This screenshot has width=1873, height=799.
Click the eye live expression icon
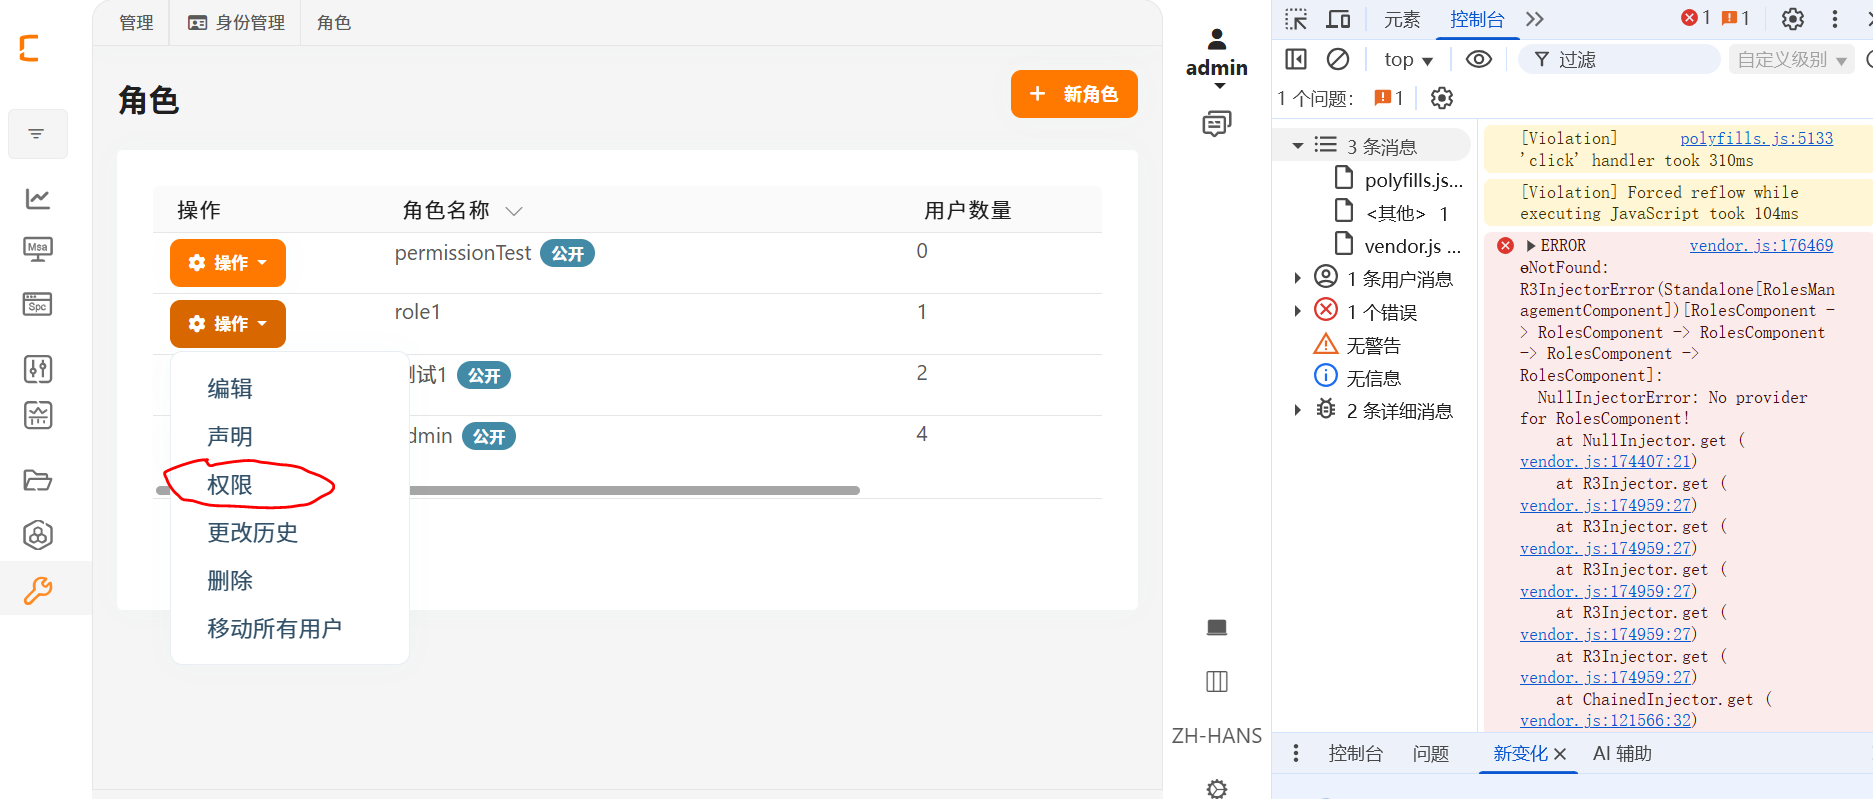[1478, 59]
